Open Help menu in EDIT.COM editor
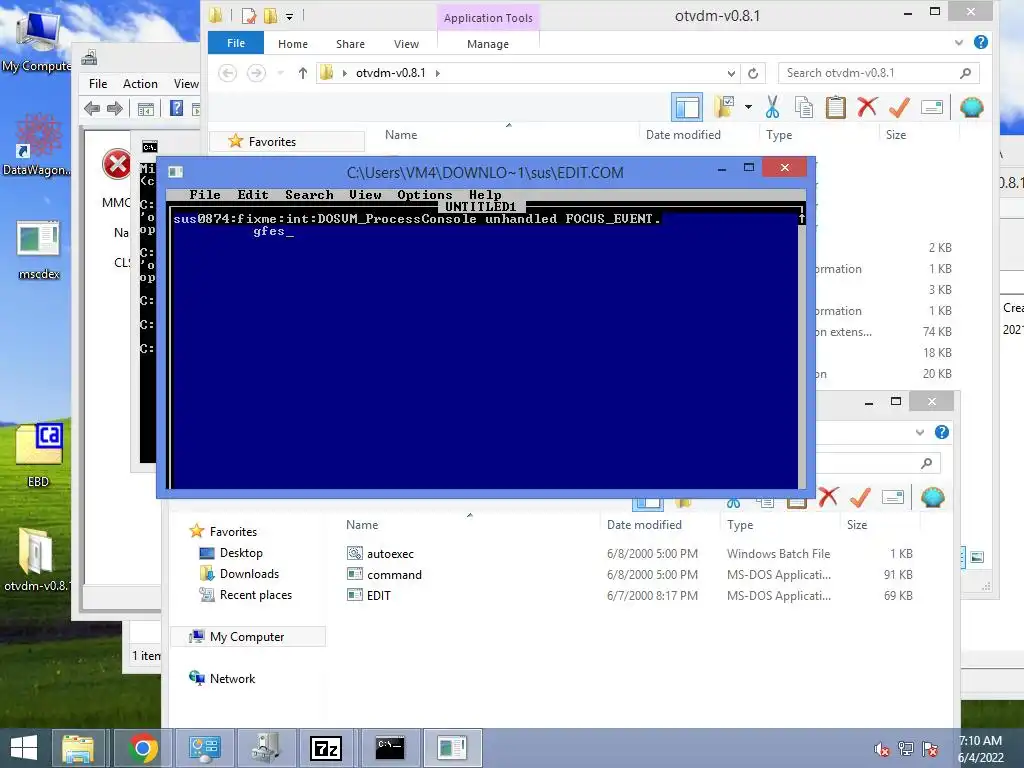 [x=485, y=195]
